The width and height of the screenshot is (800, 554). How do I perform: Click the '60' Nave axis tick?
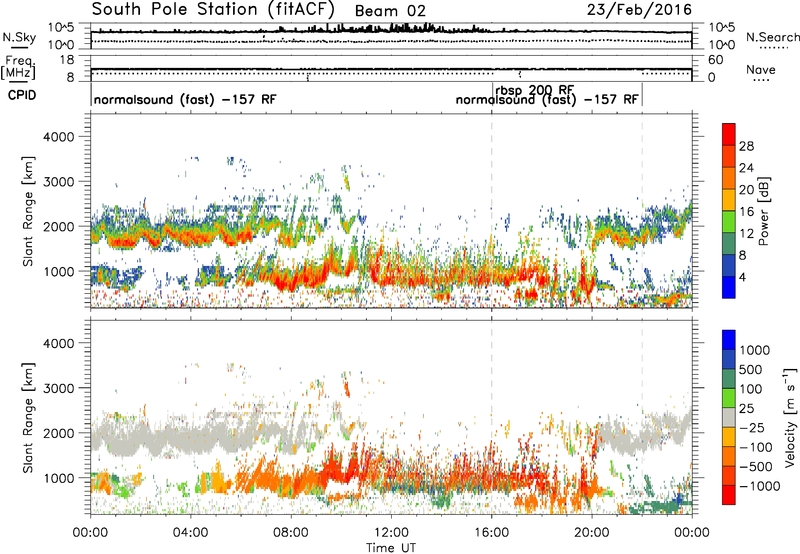pyautogui.click(x=716, y=60)
